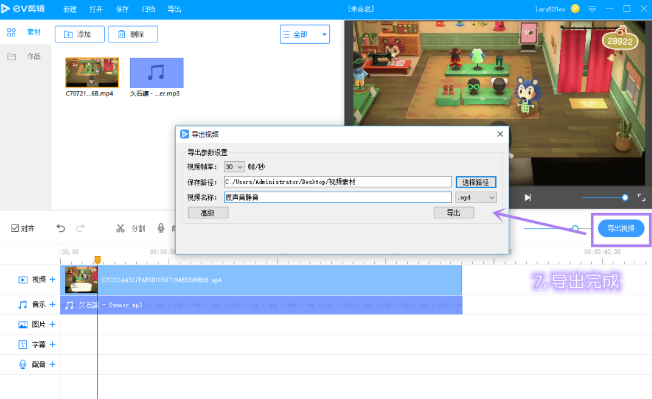The height and width of the screenshot is (399, 652).
Task: Click the next frame playback button
Action: [528, 197]
